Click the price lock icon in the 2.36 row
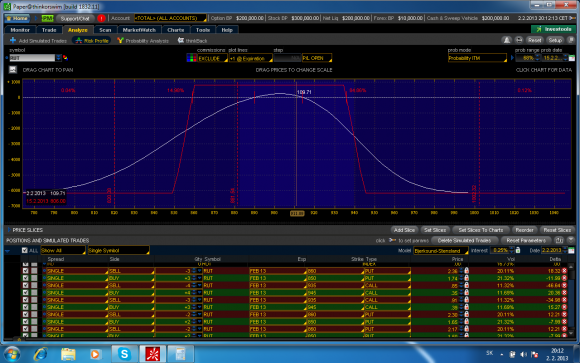The width and height of the screenshot is (580, 363). pyautogui.click(x=466, y=271)
